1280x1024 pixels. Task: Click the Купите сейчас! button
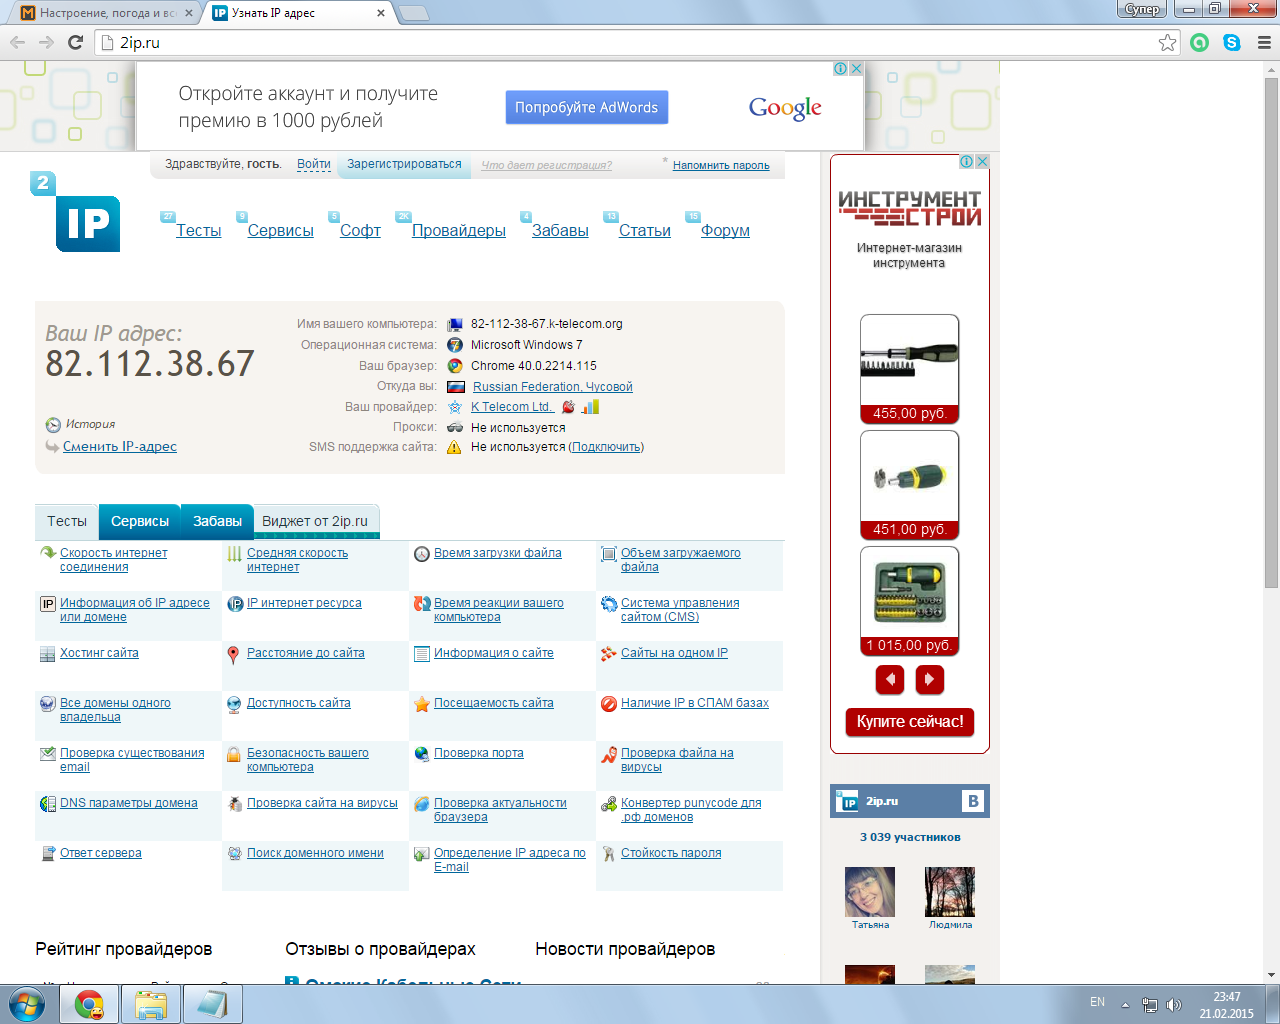click(910, 722)
